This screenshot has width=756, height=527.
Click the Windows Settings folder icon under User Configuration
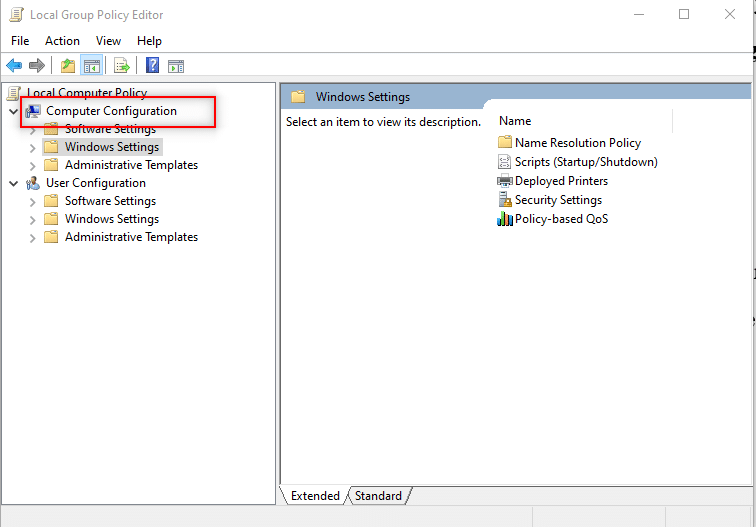coord(51,219)
